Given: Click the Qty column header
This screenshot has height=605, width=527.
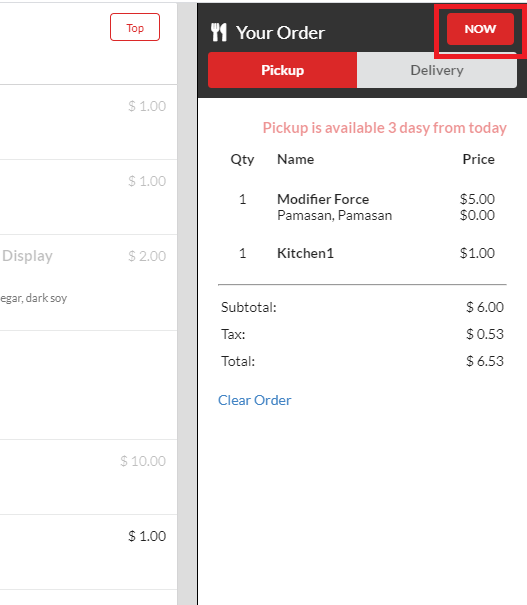Looking at the screenshot, I should pyautogui.click(x=242, y=159).
